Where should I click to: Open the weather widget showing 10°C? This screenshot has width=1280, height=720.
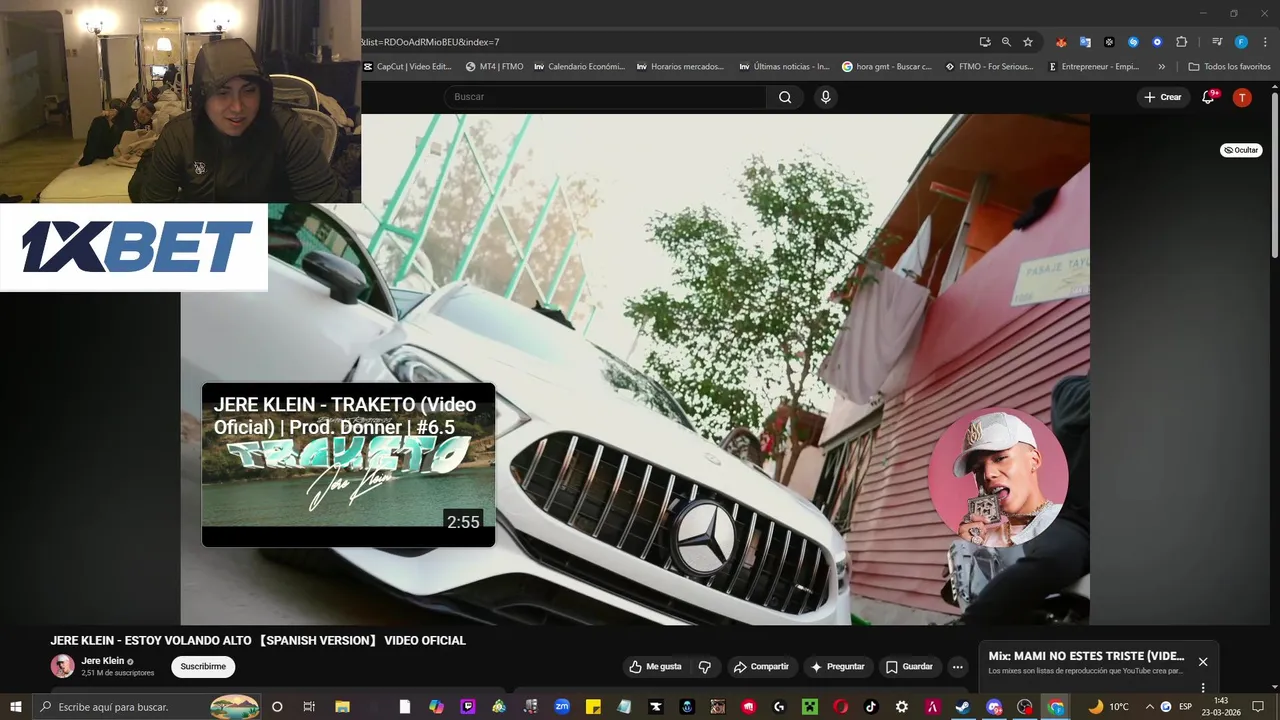[1108, 707]
